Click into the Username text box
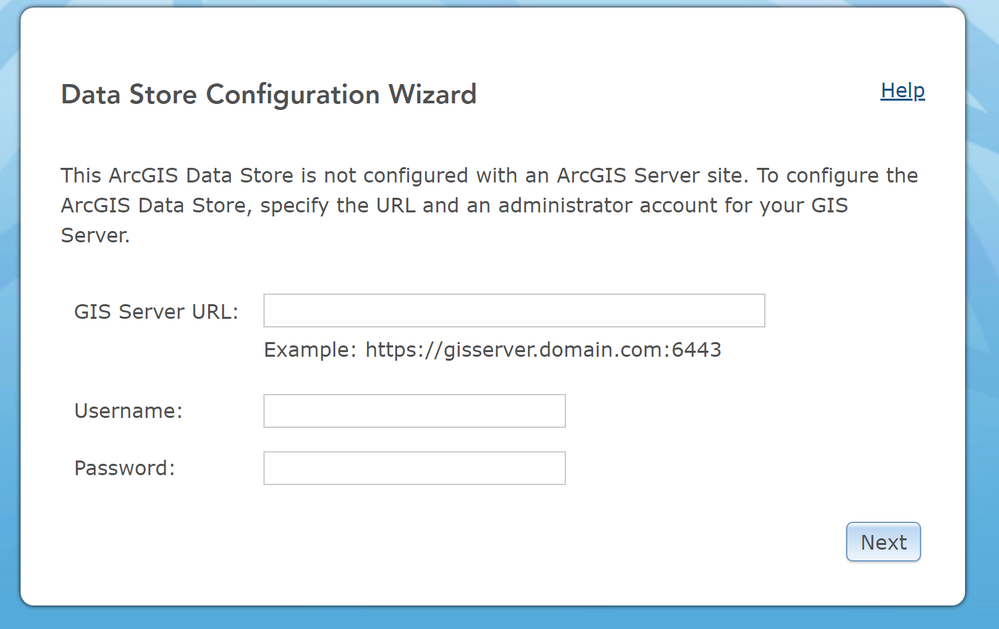This screenshot has width=999, height=629. [414, 411]
